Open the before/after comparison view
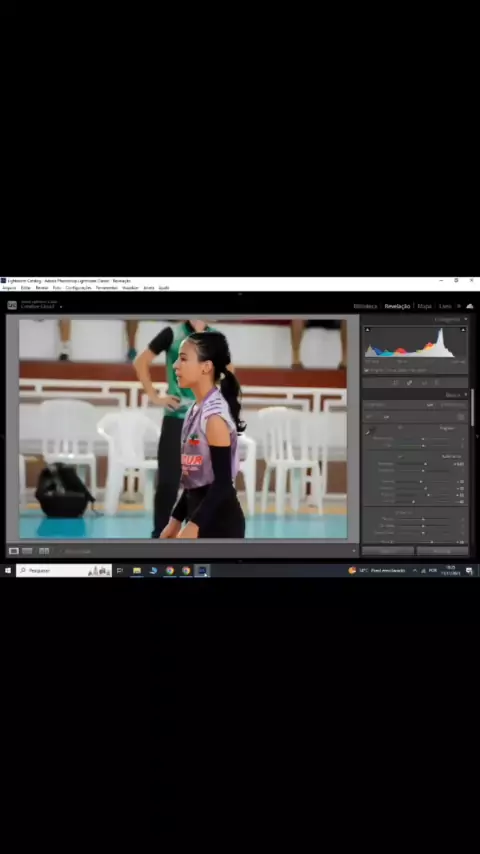 [44, 551]
